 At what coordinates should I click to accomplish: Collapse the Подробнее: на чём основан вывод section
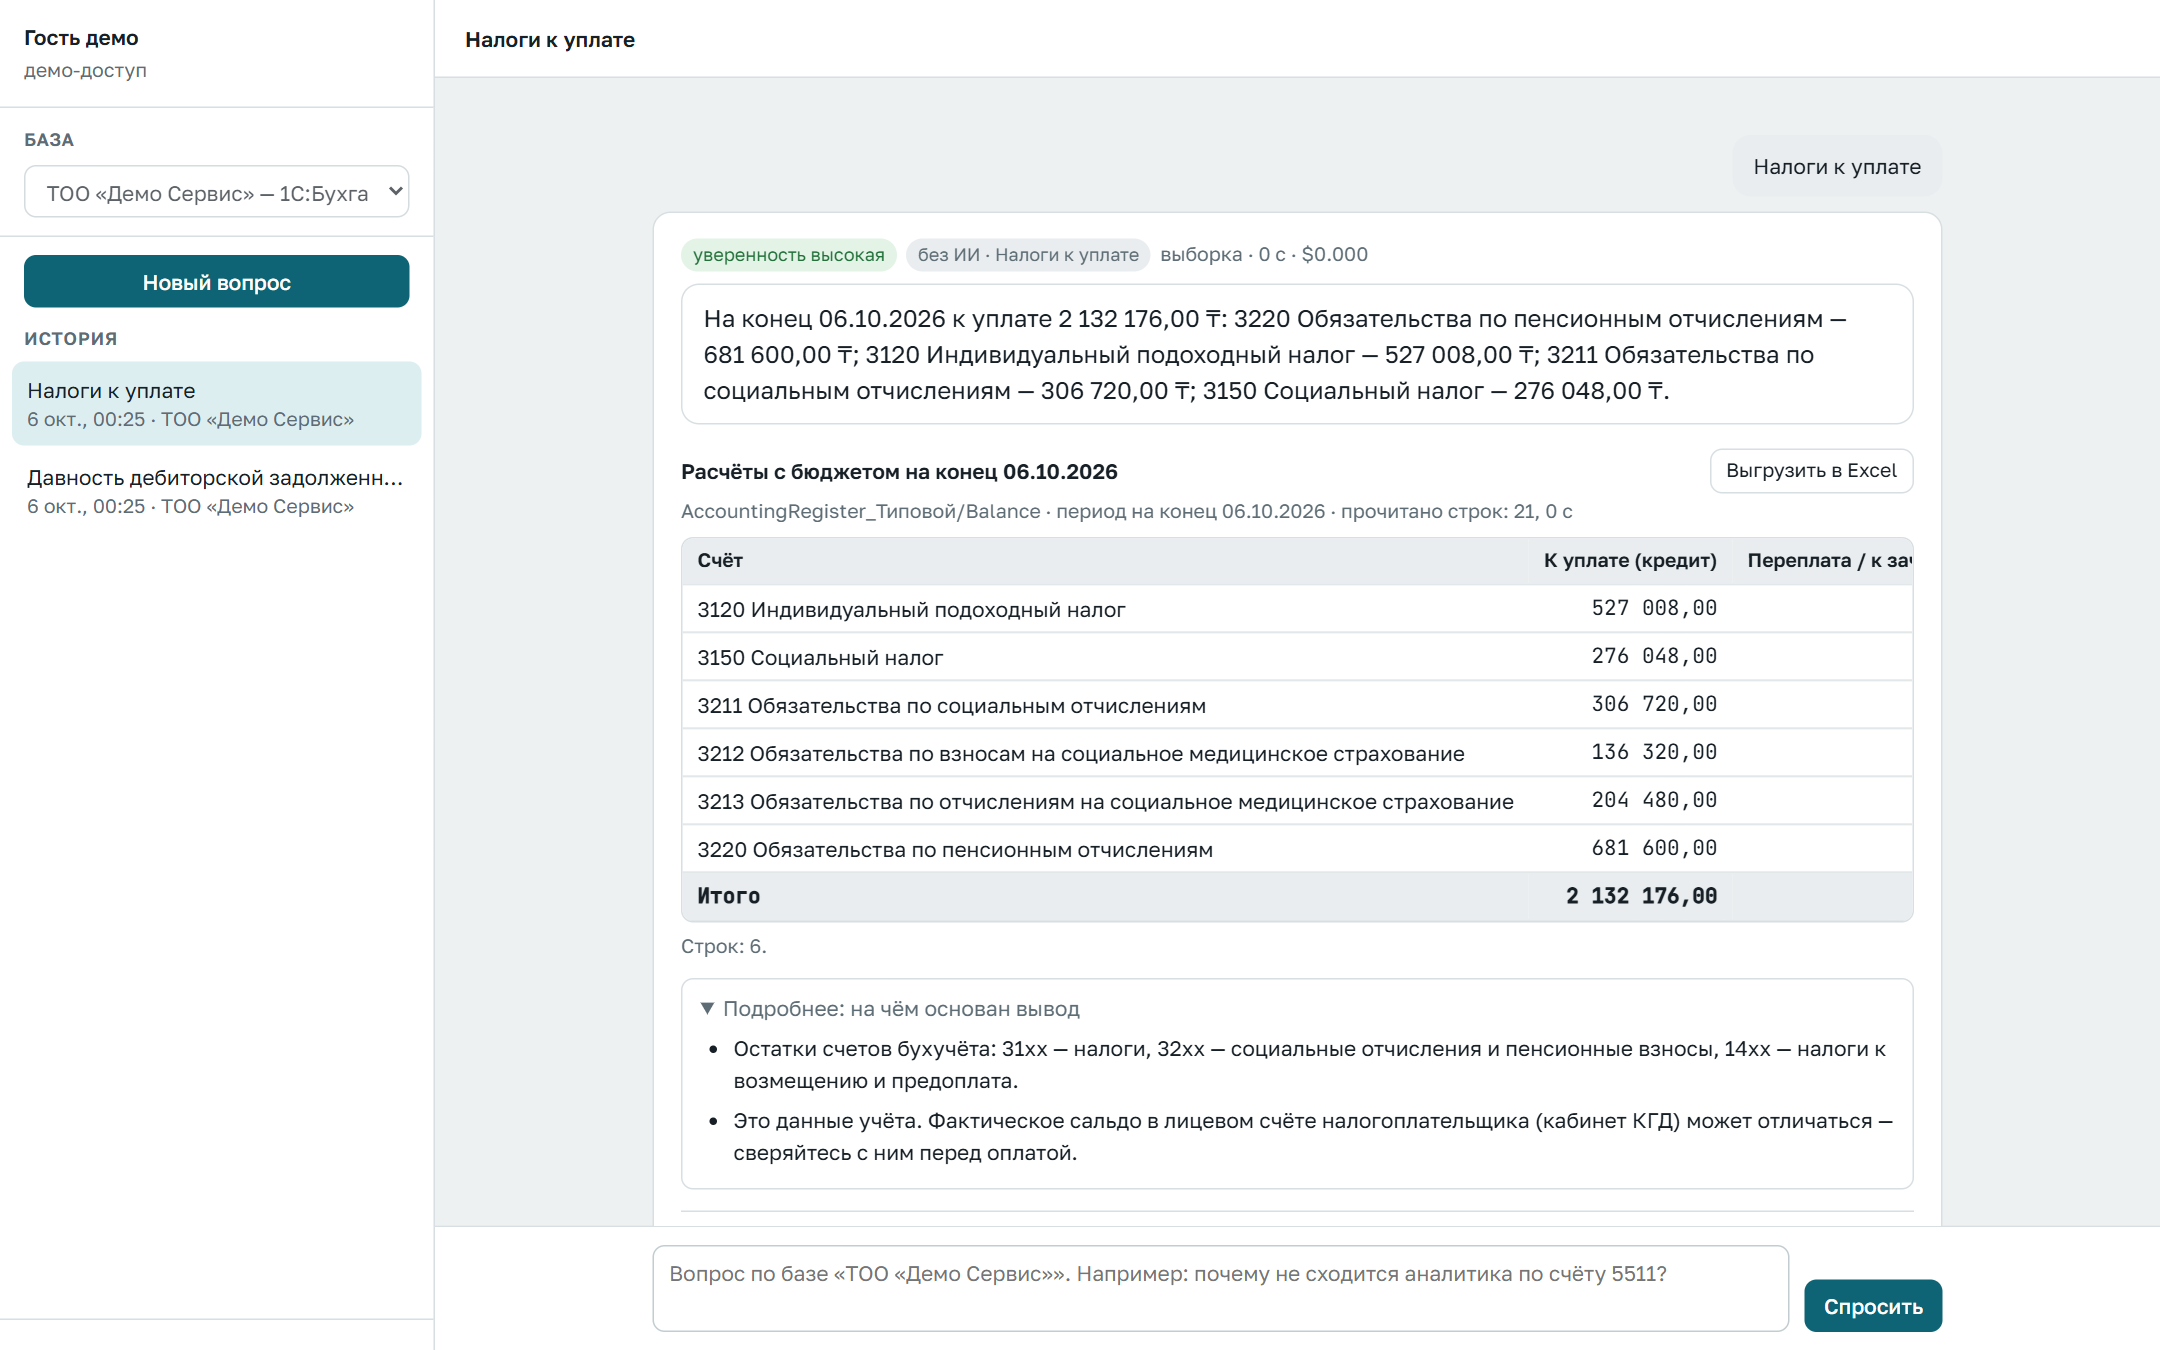click(x=890, y=1009)
